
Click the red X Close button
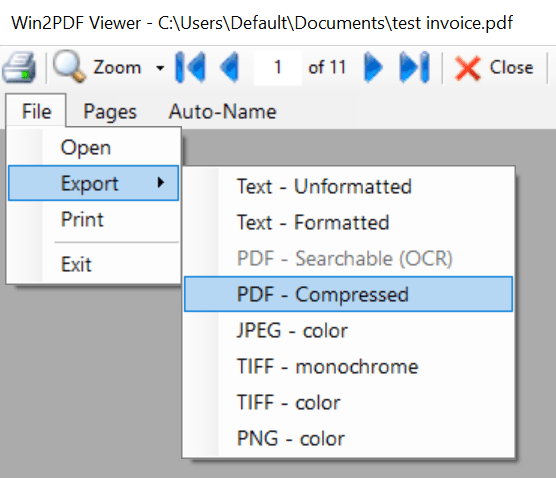pyautogui.click(x=494, y=67)
